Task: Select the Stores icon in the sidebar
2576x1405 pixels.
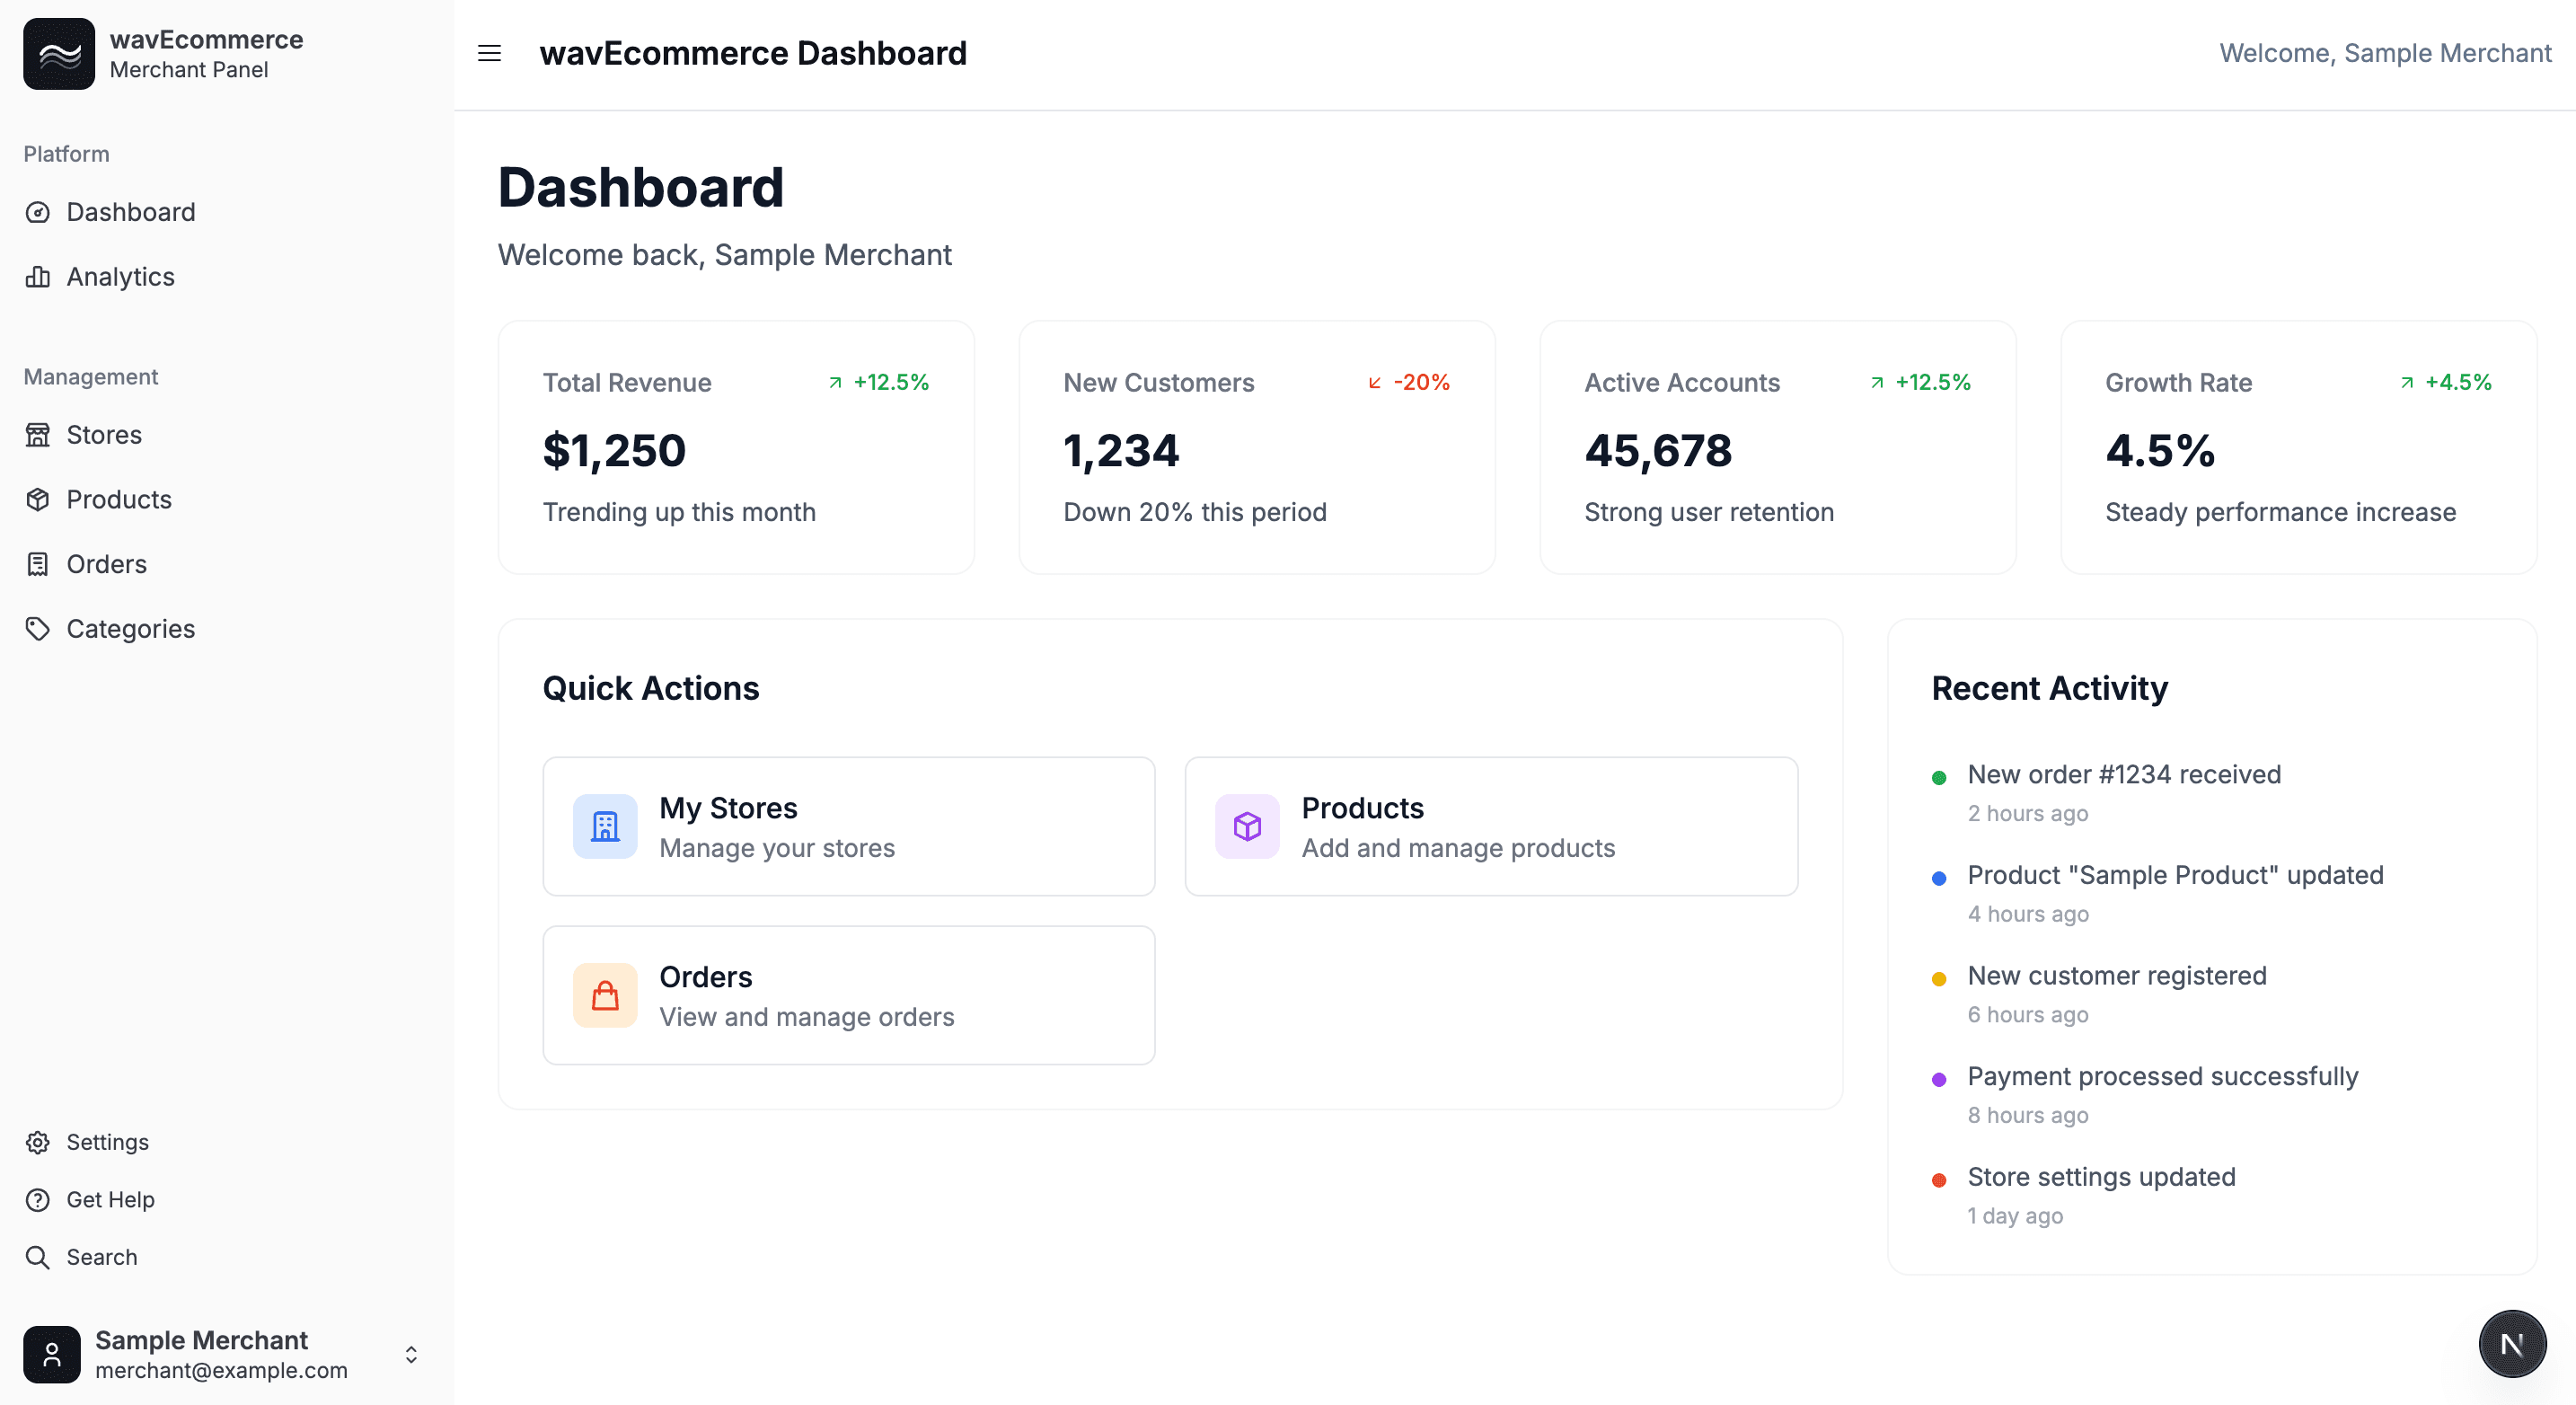Action: pyautogui.click(x=37, y=435)
